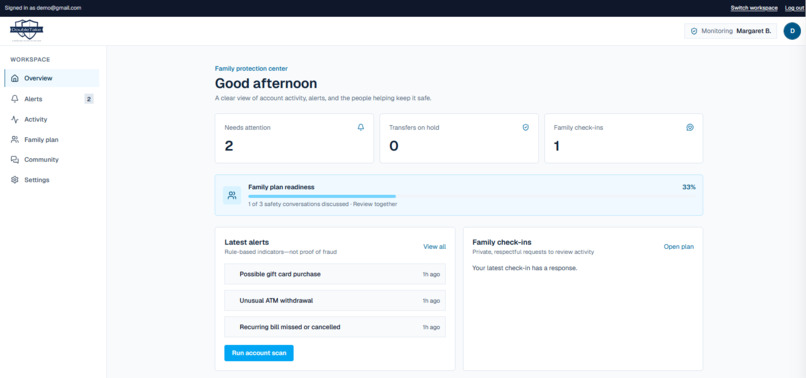Click the Family plan readiness title
The height and width of the screenshot is (378, 806).
(281, 187)
